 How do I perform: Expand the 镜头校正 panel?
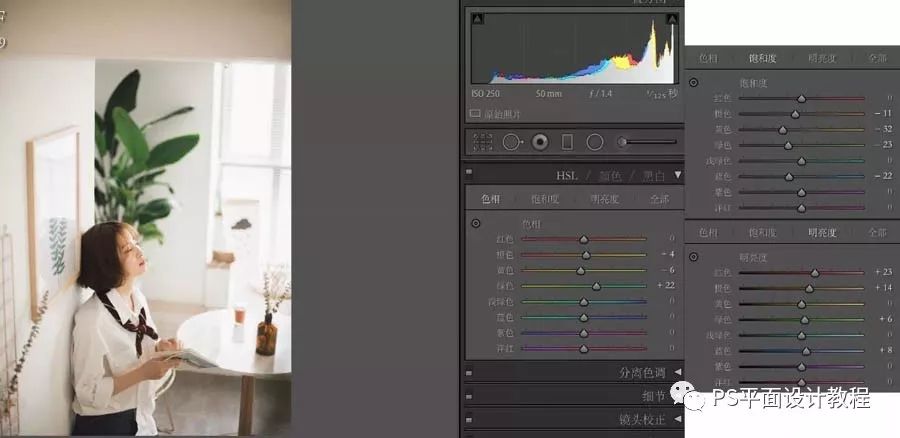click(x=678, y=420)
